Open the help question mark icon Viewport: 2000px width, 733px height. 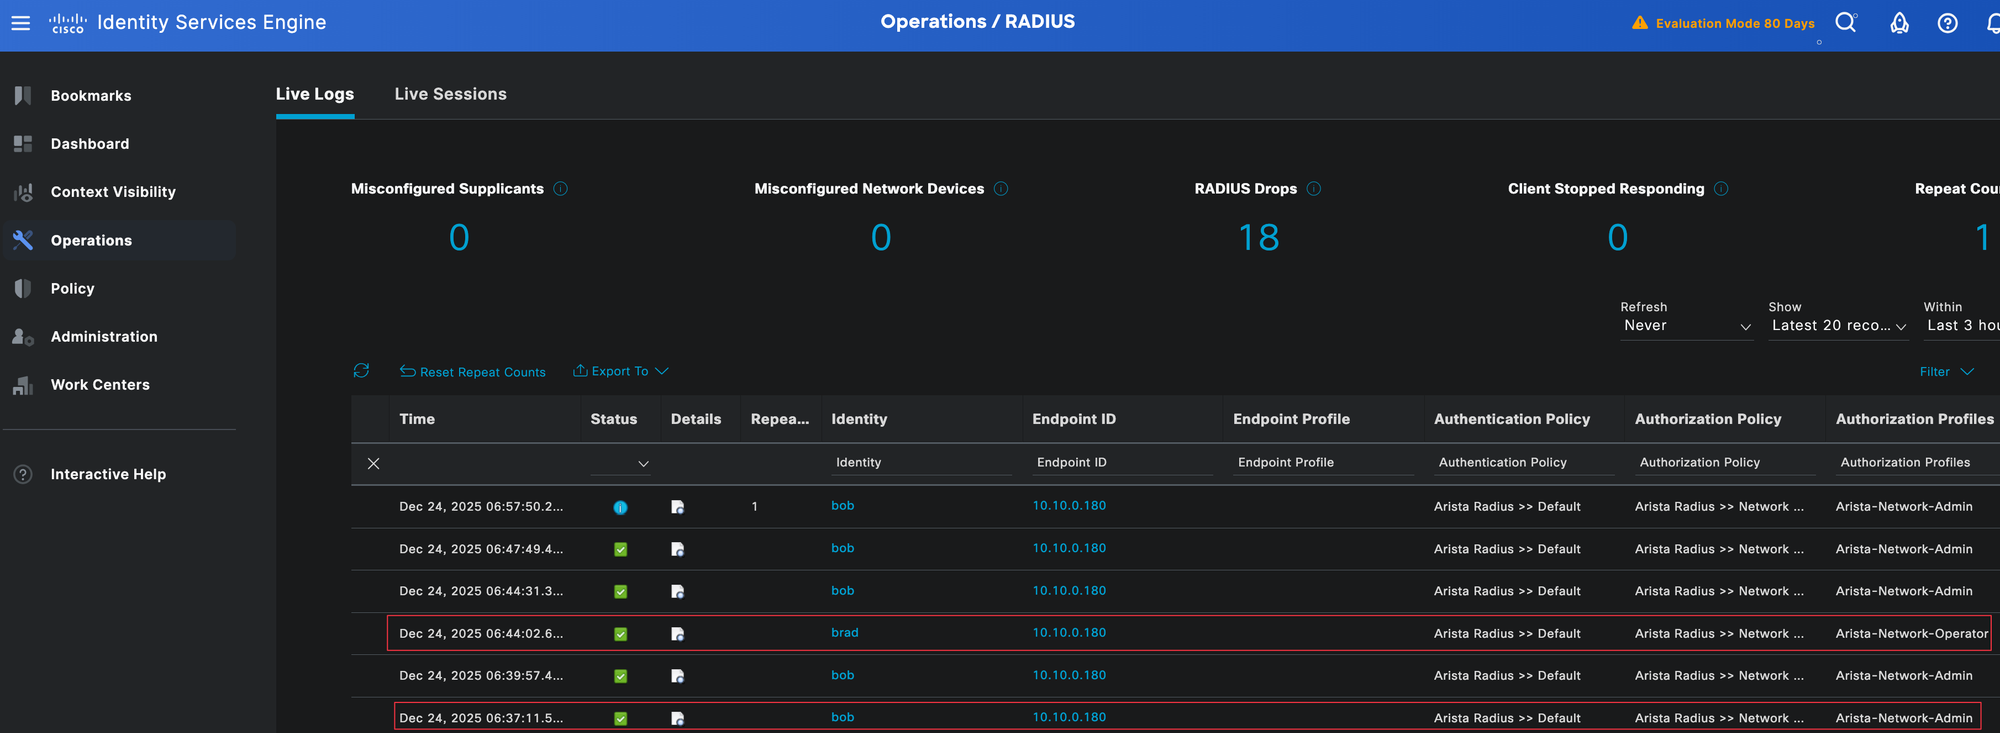(1947, 23)
